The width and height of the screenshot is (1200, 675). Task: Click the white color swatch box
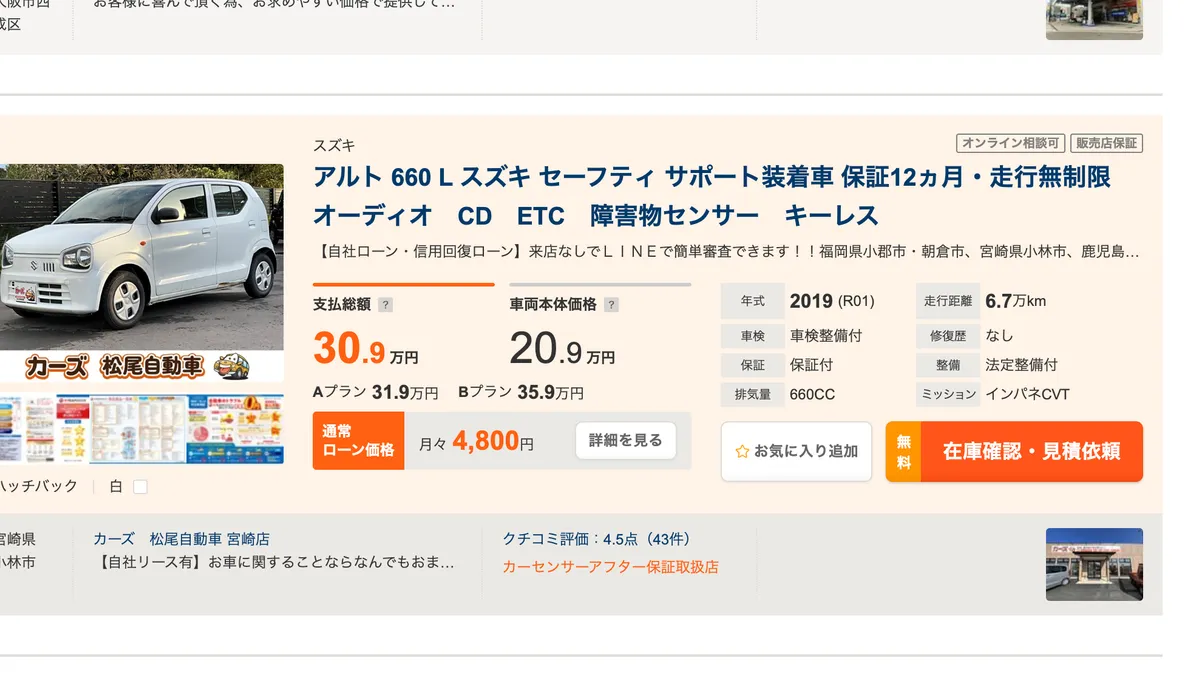coord(140,487)
